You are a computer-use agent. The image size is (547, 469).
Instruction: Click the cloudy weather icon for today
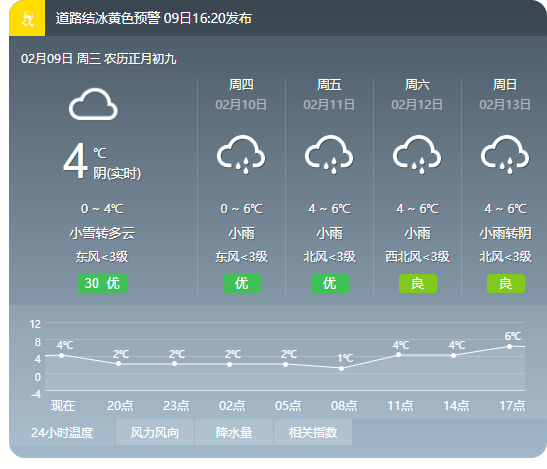[93, 104]
